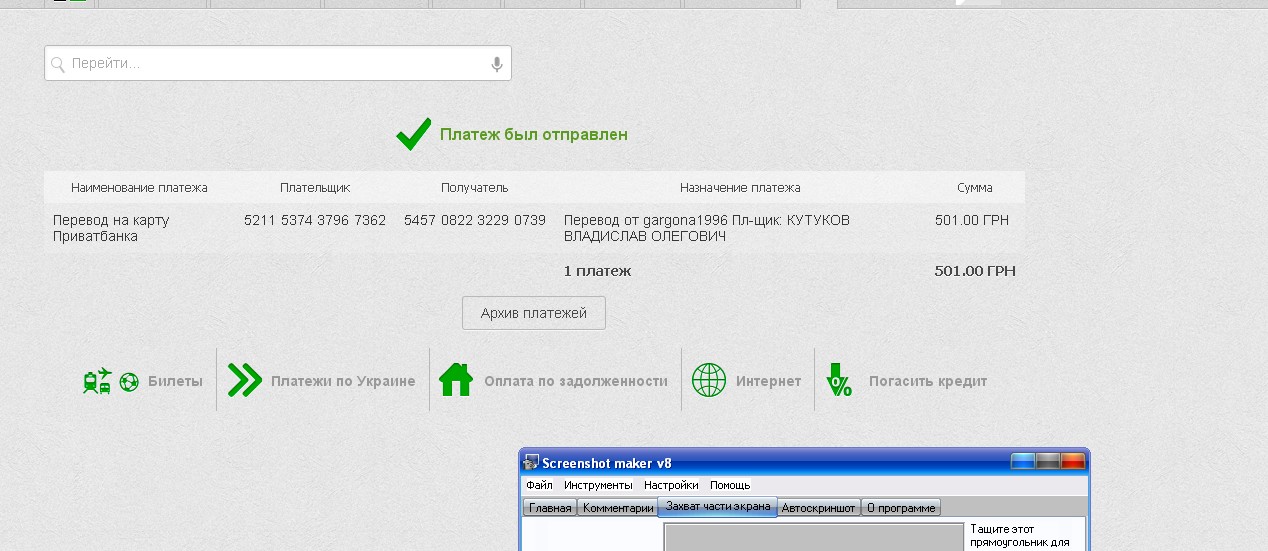Click the globe Internet icon

pyautogui.click(x=709, y=381)
